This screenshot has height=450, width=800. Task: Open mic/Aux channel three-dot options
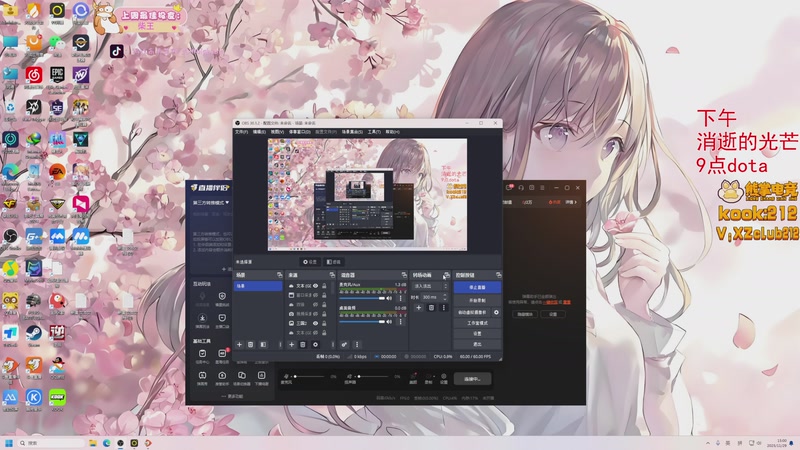pos(401,298)
